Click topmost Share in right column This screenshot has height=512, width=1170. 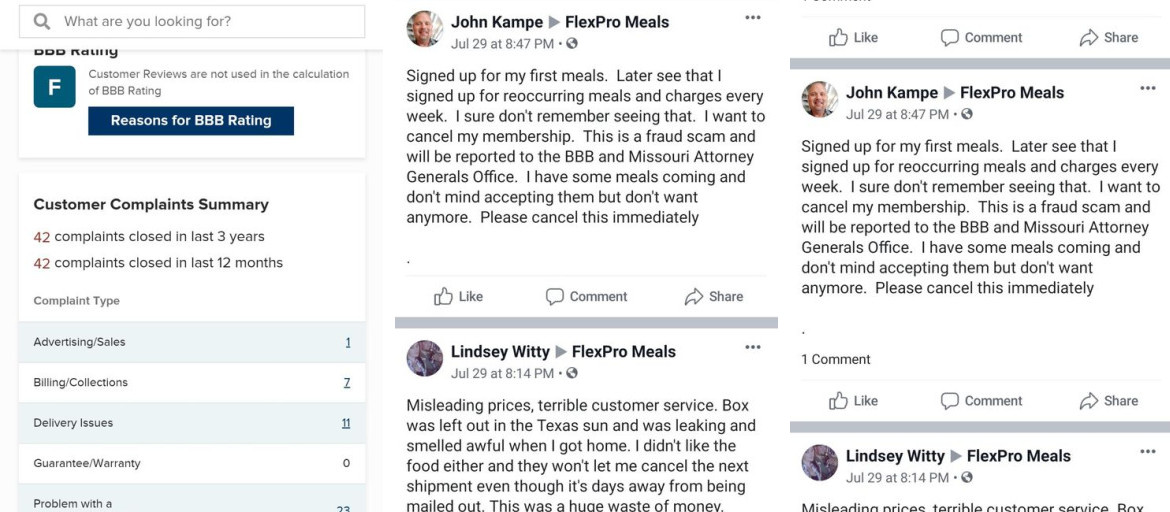tap(1108, 38)
